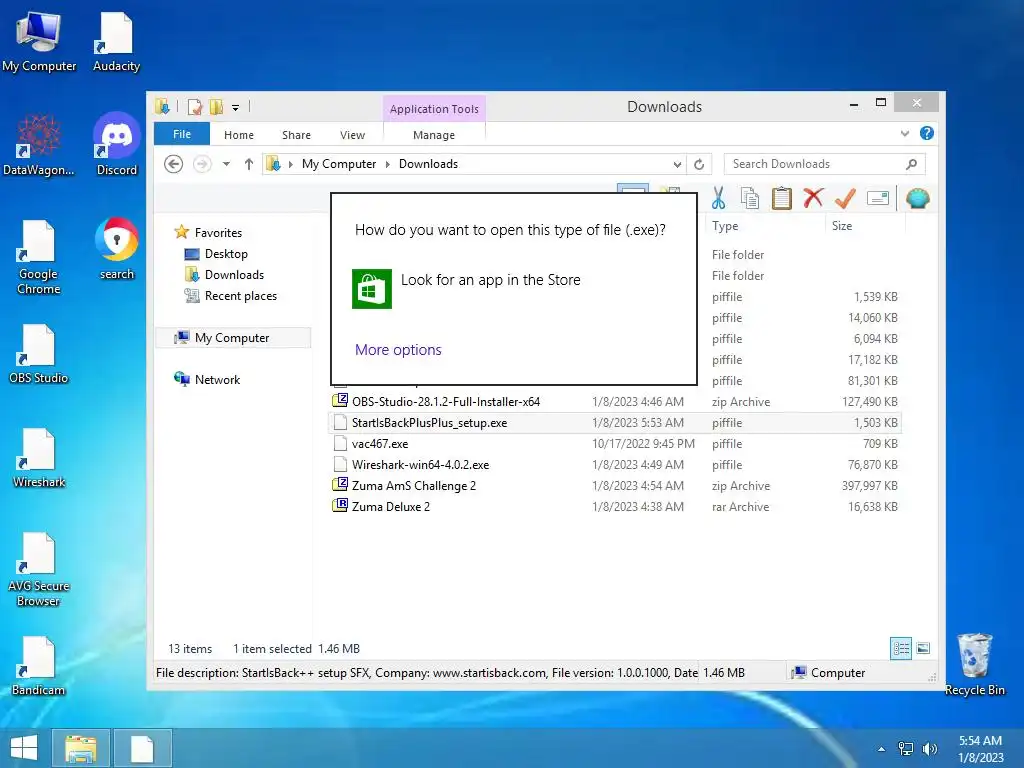Click the Up one level arrow
1024x768 pixels.
point(249,164)
